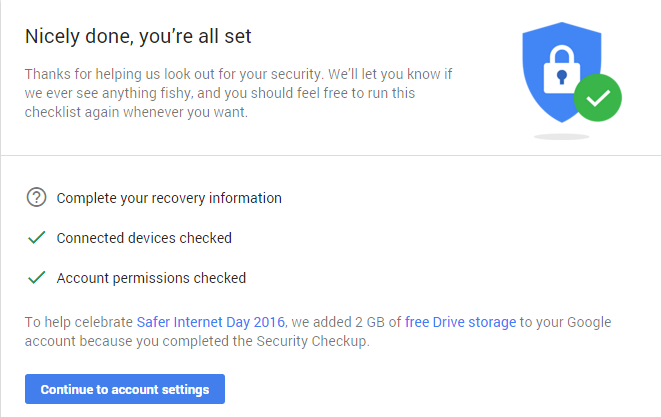This screenshot has height=417, width=661.
Task: Click the thank-you security description paragraph
Action: [235, 93]
